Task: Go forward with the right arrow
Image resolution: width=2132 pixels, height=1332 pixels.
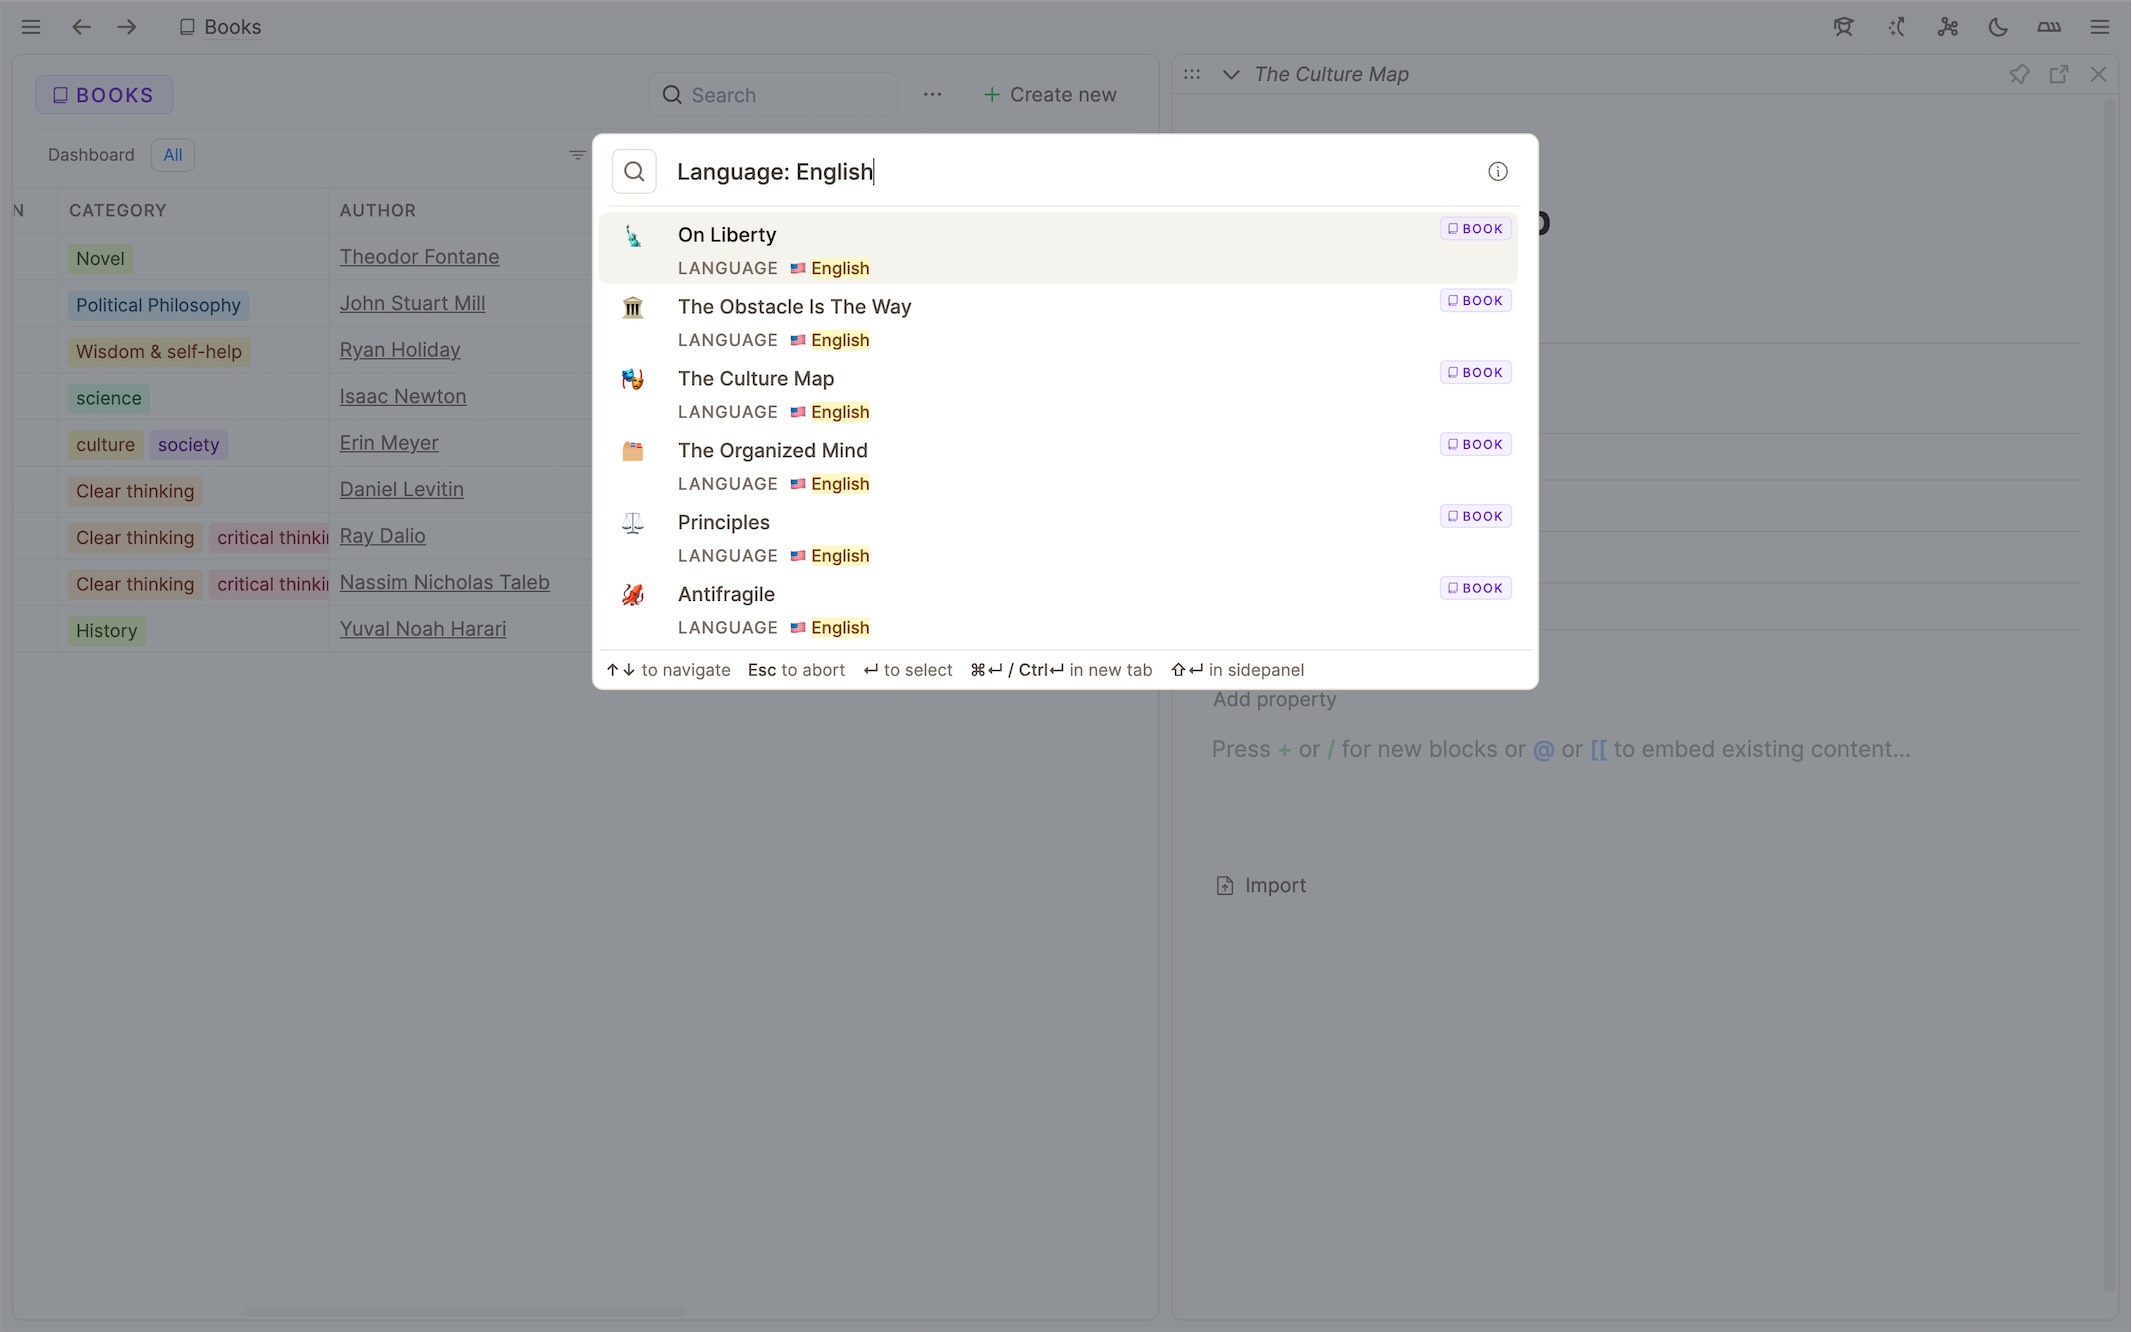Action: pyautogui.click(x=127, y=27)
